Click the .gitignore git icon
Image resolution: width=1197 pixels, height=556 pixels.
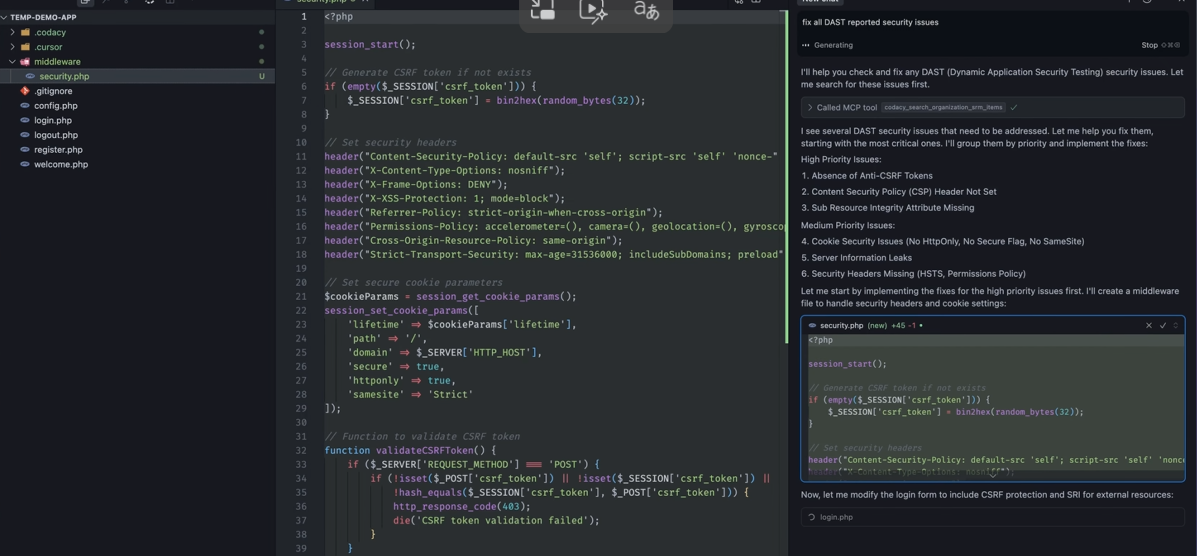tap(25, 91)
